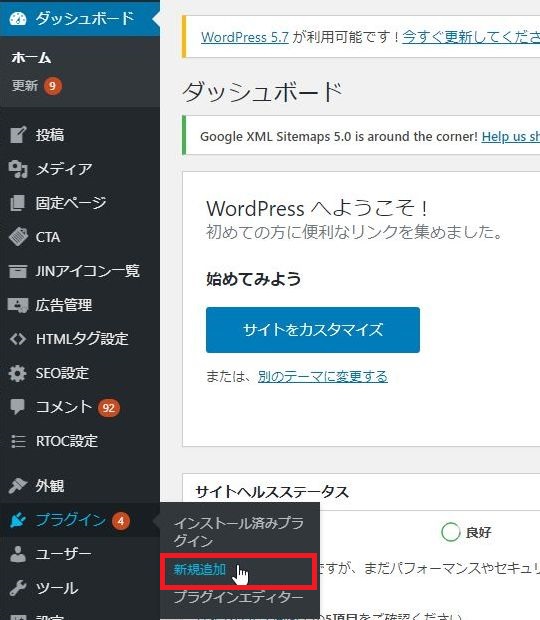Select プラグインエディター in flyout
This screenshot has height=620, width=540.
pos(239,597)
